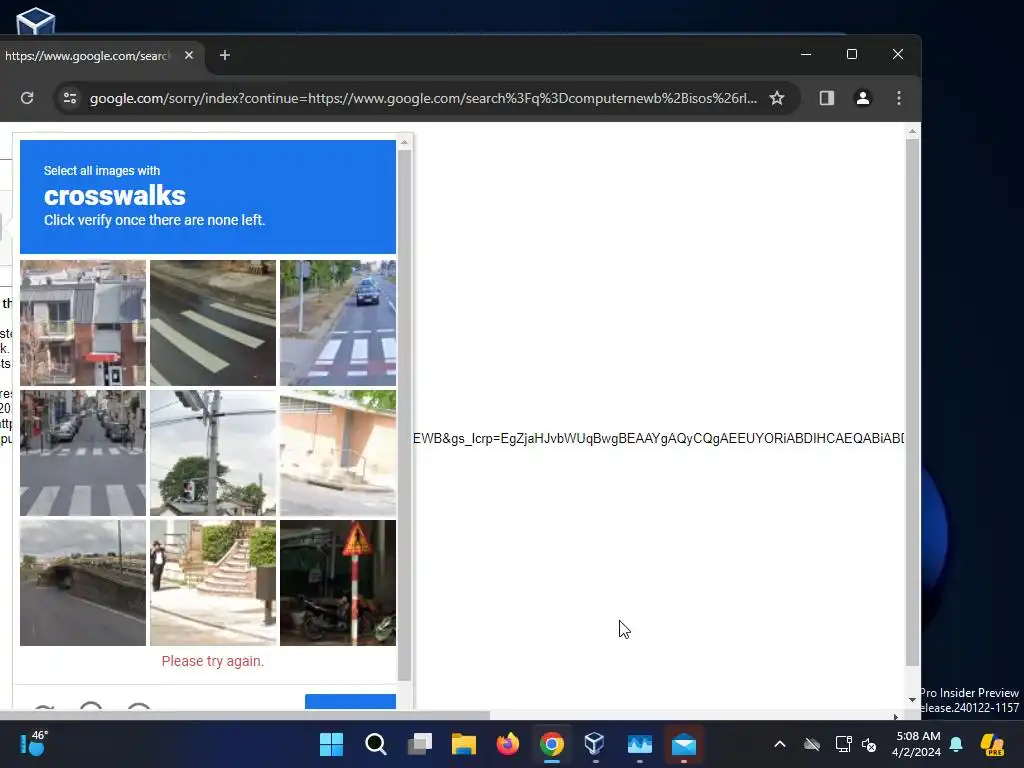Select the beige wall sidewalk tile

tap(338, 453)
